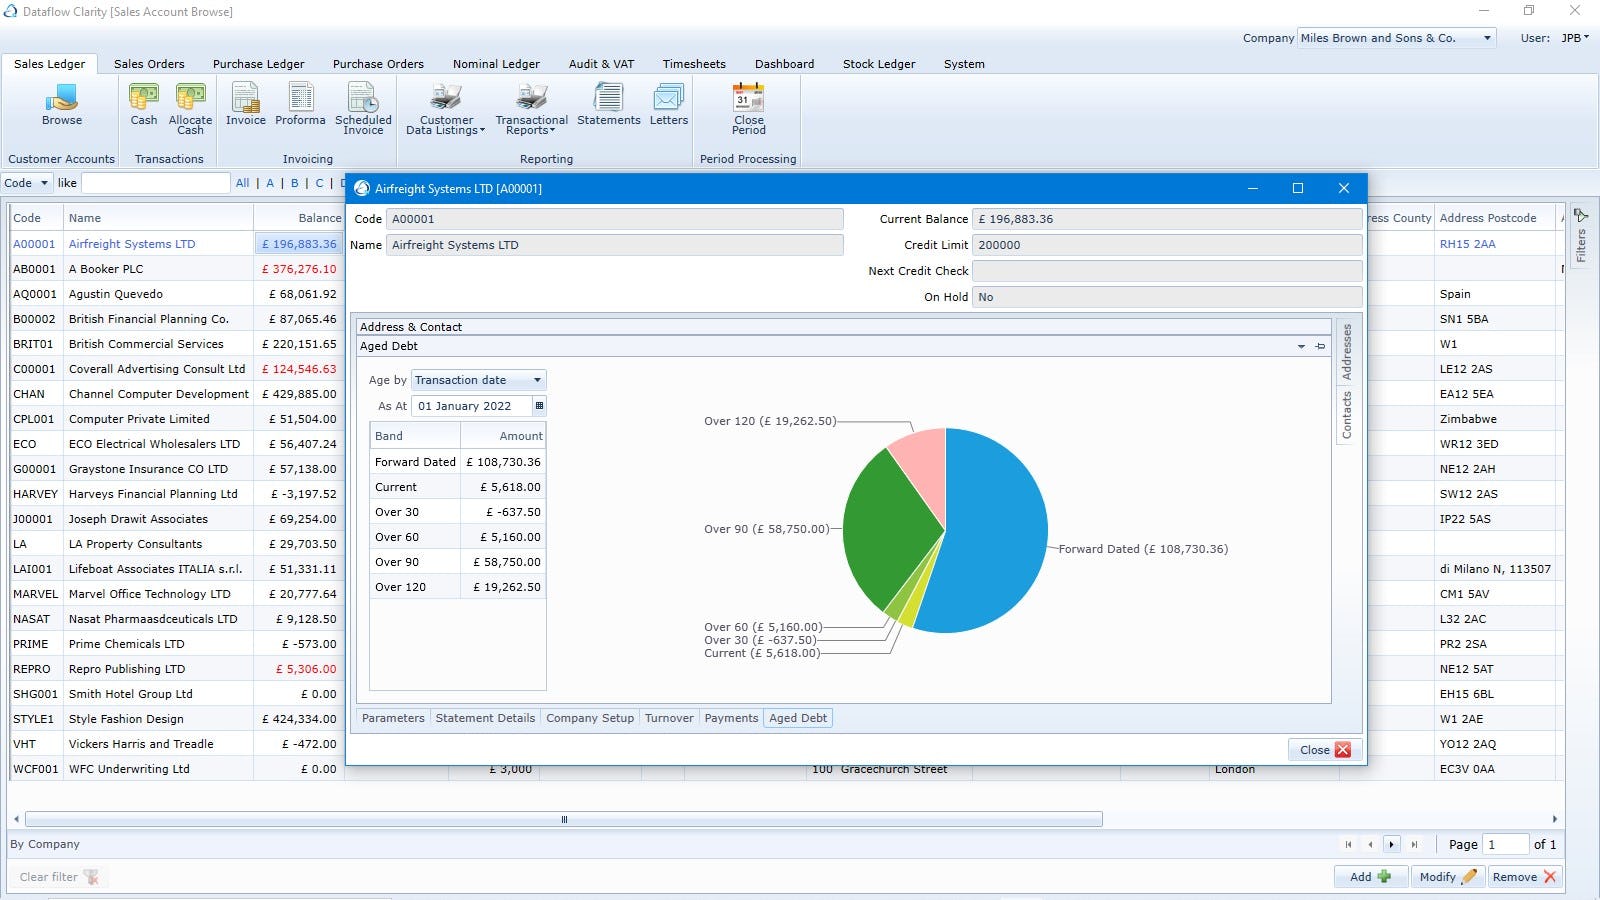Filter accounts by letter B
The width and height of the screenshot is (1600, 900).
coord(295,183)
